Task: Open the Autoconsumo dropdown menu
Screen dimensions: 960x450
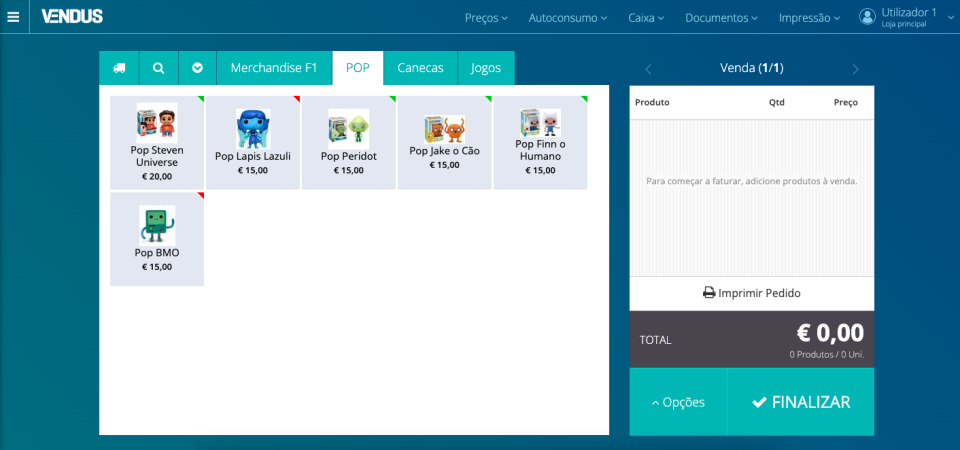Action: [568, 18]
